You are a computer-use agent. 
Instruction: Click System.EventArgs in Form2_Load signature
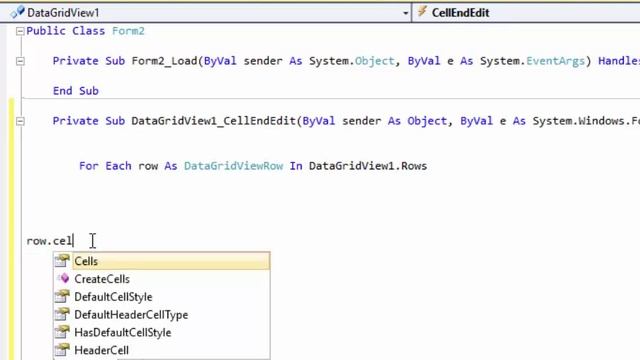click(x=532, y=61)
